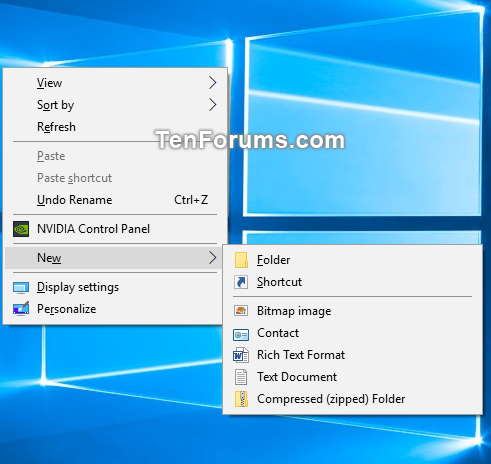Choose Text Document in the New submenu

[x=352, y=377]
